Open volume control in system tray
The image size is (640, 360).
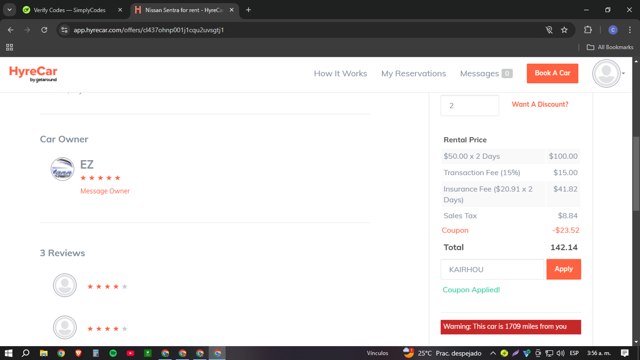(561, 353)
